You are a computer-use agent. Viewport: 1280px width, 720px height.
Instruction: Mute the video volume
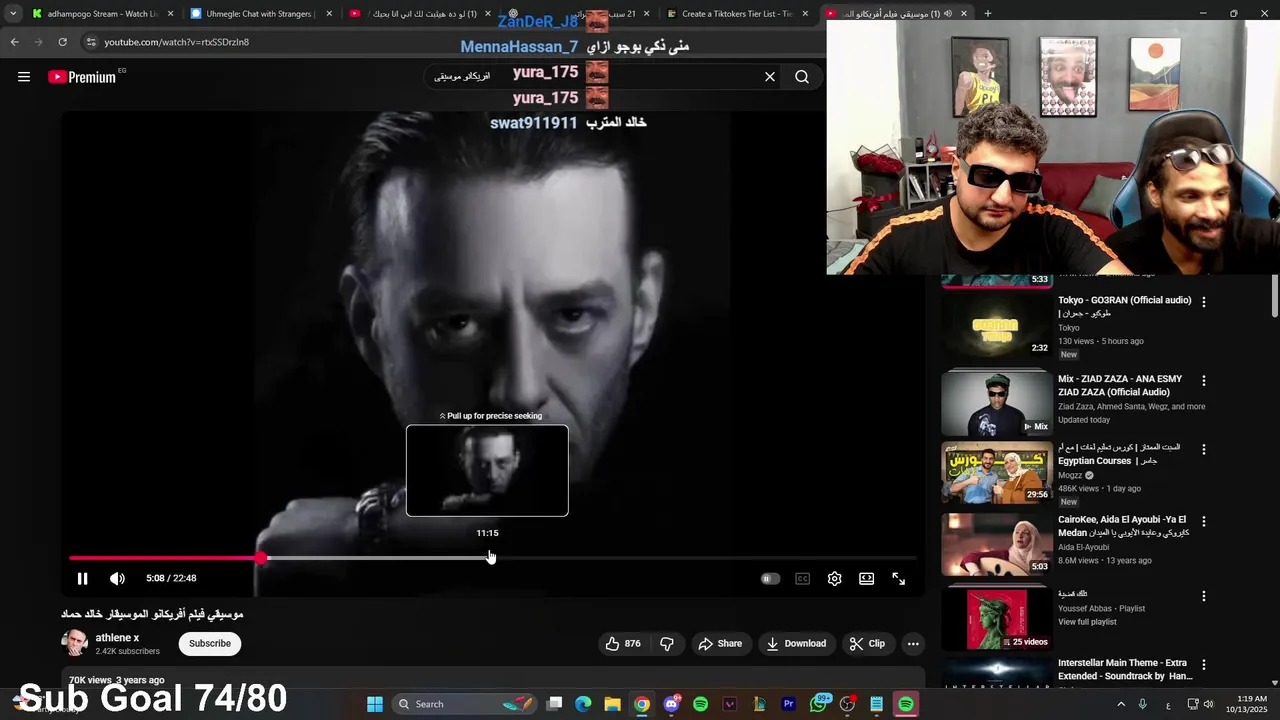click(117, 578)
